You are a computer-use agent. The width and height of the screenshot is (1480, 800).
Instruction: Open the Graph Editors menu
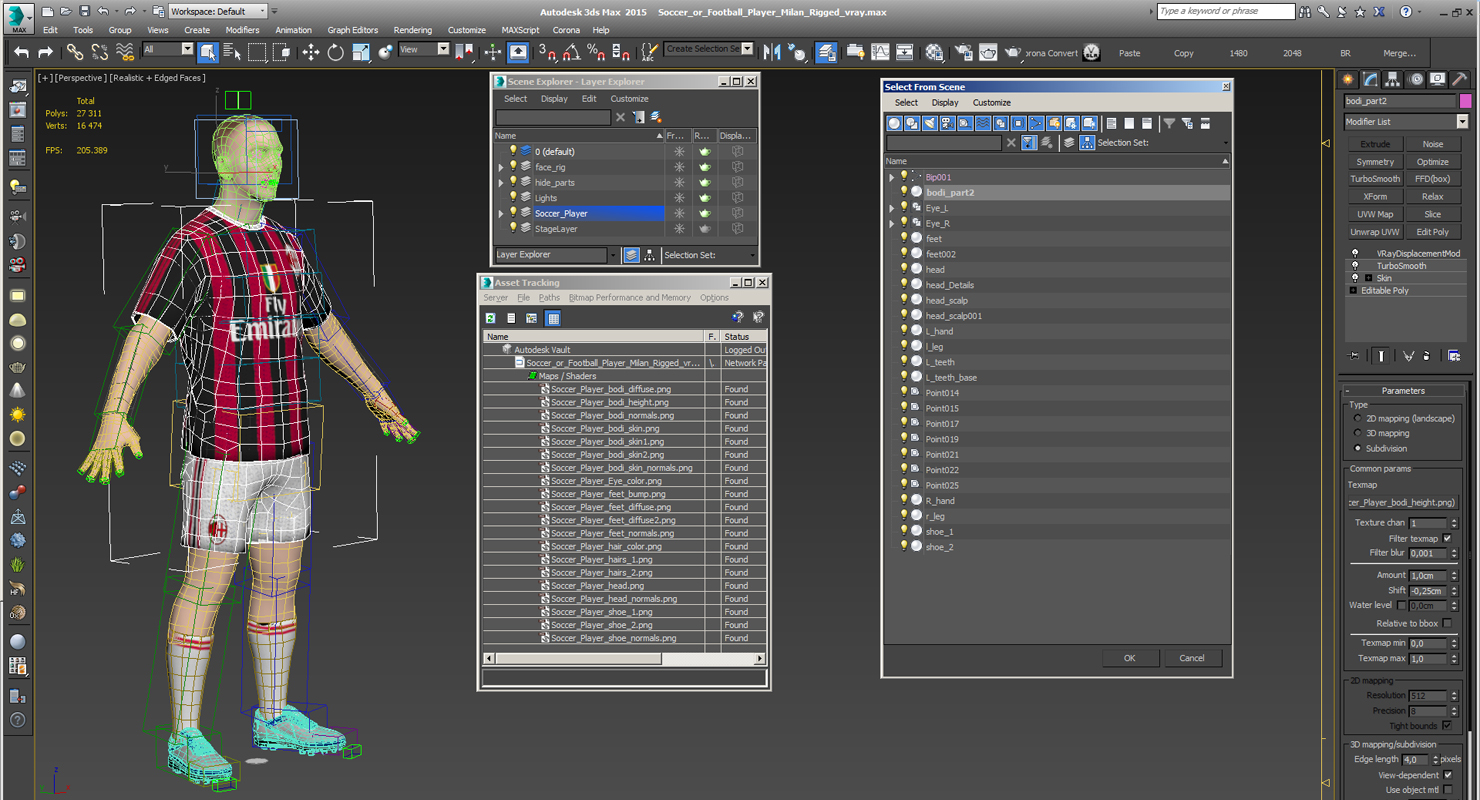tap(353, 30)
